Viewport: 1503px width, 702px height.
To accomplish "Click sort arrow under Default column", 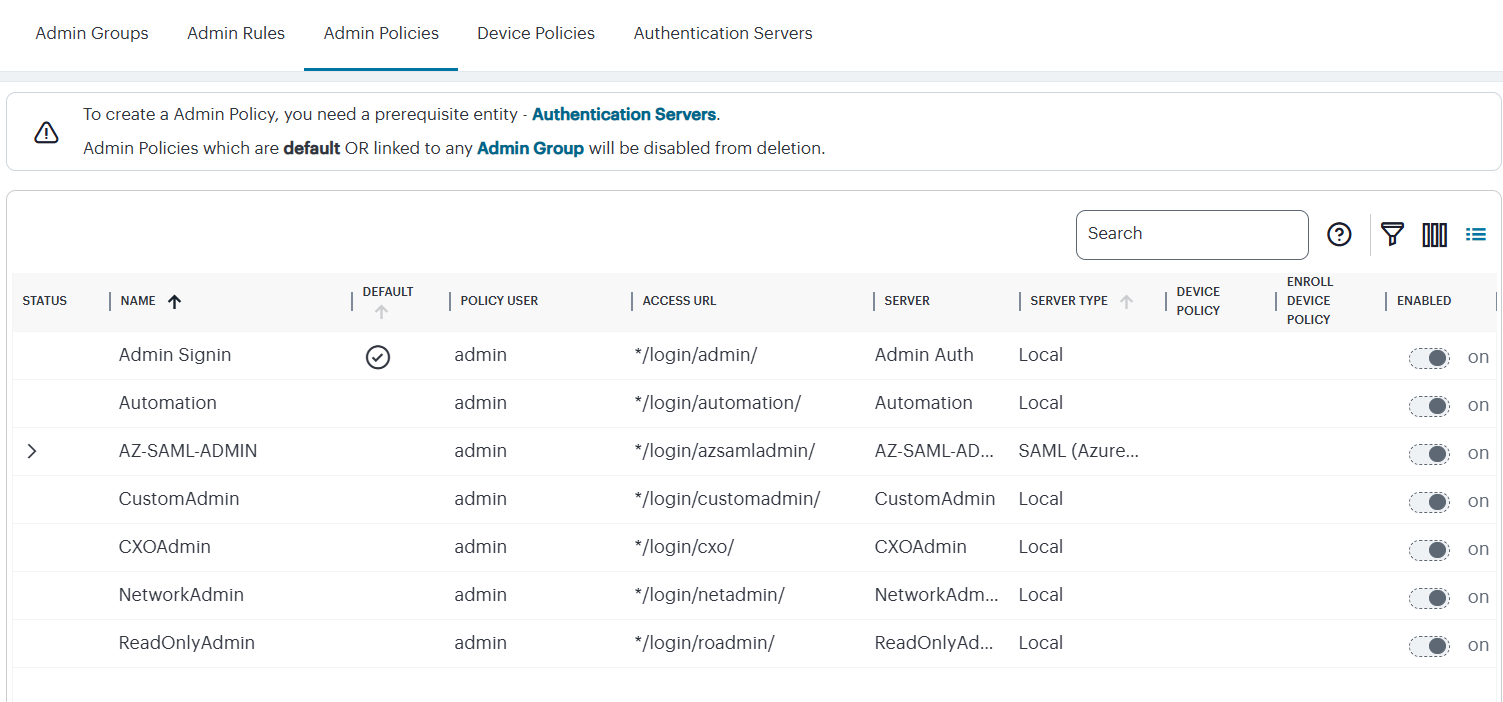I will [x=381, y=312].
